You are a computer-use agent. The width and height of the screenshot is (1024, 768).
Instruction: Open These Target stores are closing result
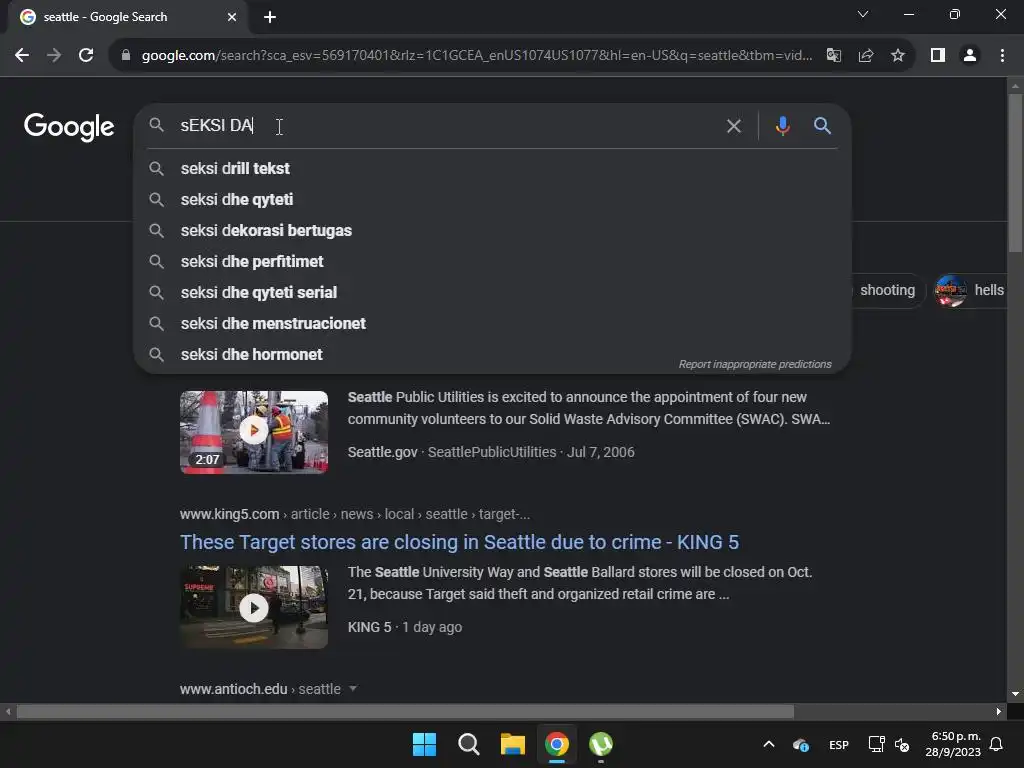click(x=459, y=542)
